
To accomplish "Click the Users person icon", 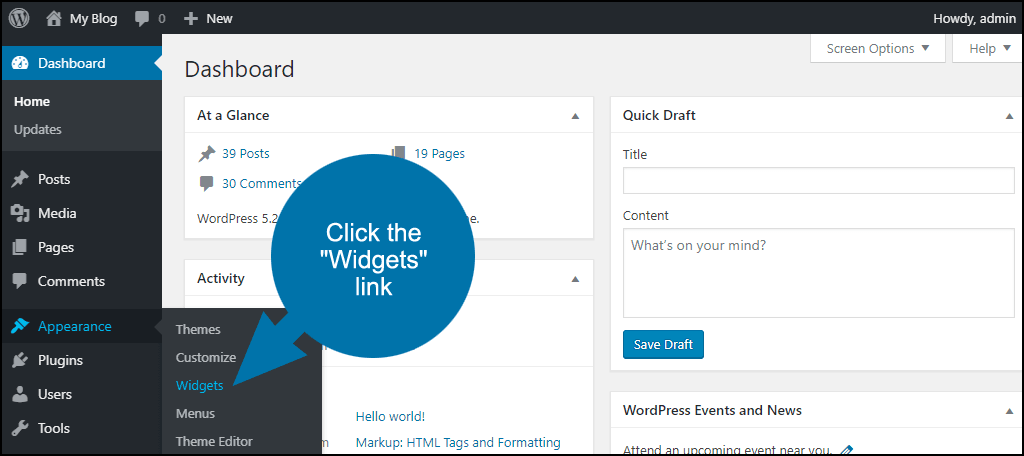I will pos(19,395).
